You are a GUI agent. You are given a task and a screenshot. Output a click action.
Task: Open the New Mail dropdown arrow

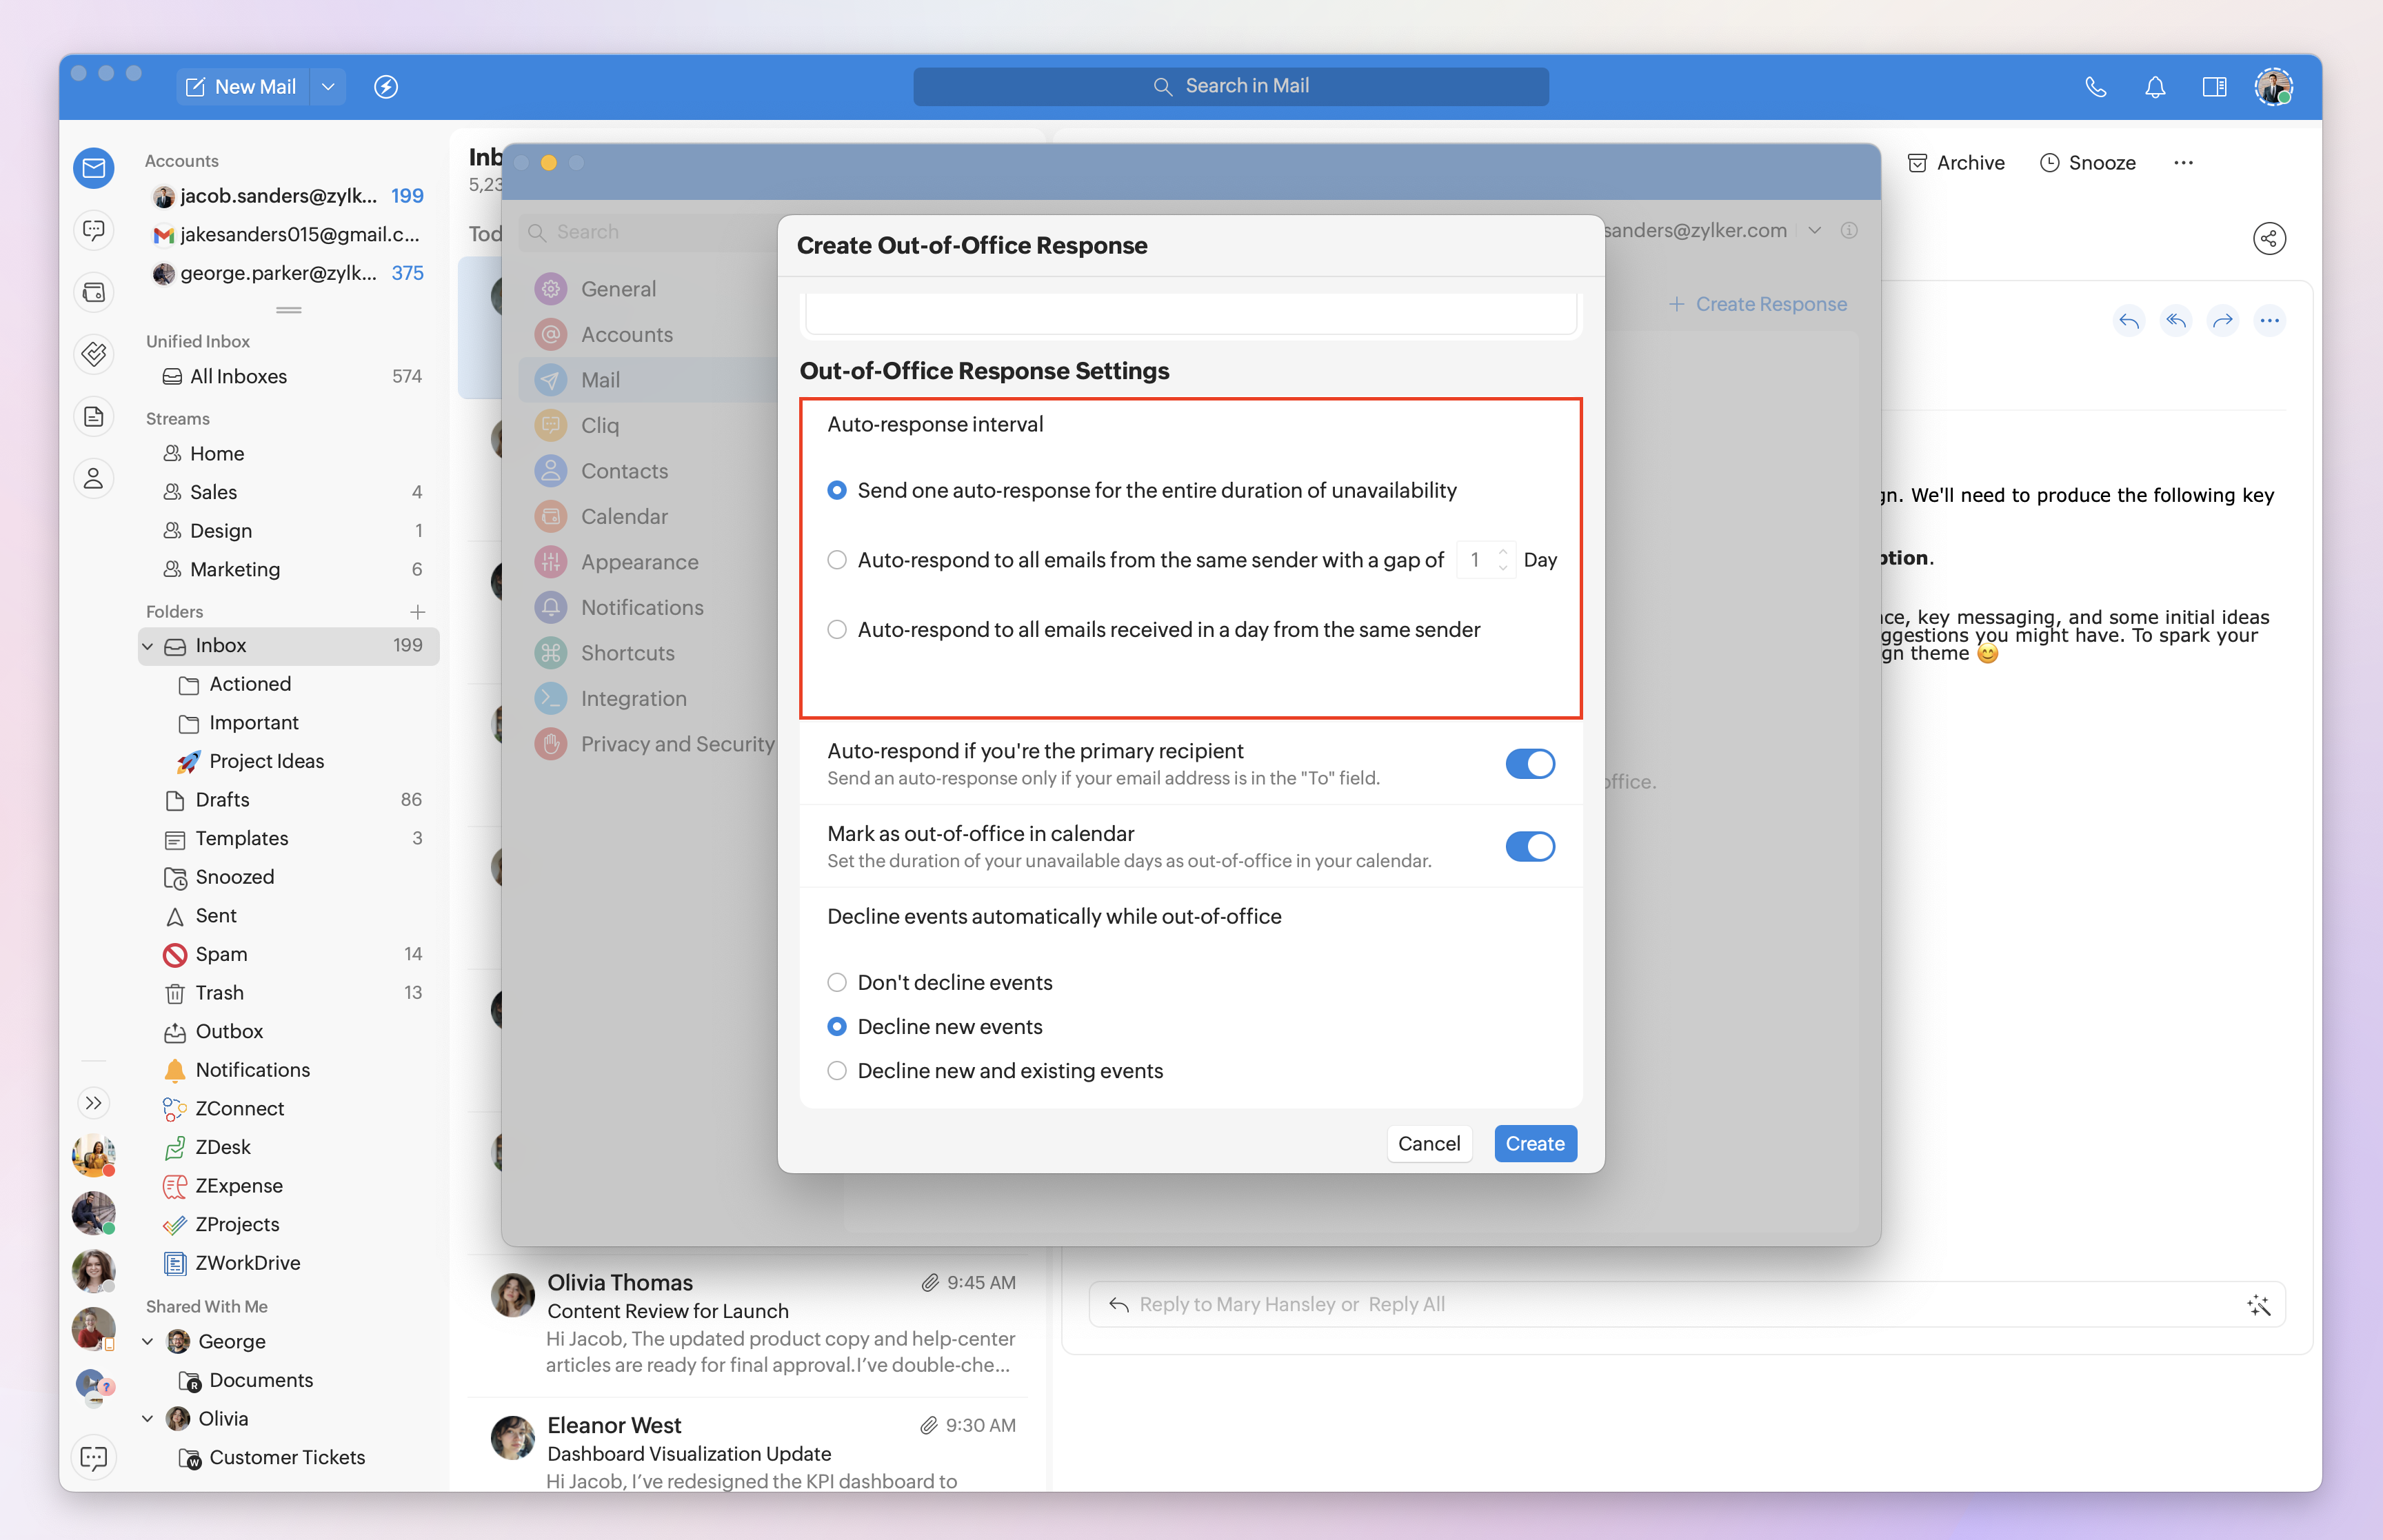pos(328,87)
